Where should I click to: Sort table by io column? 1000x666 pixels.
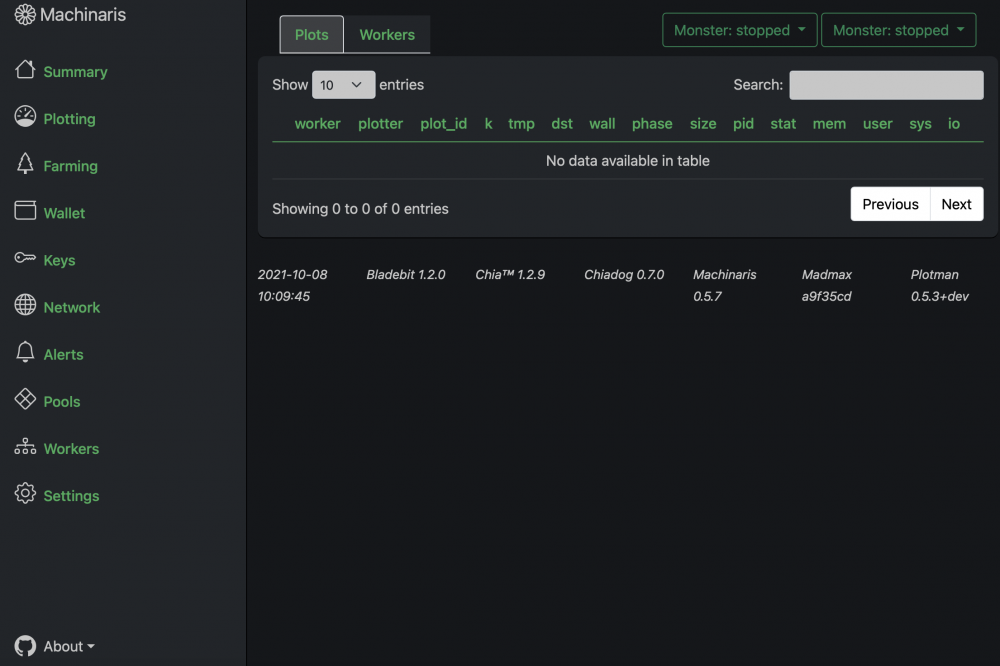[x=953, y=124]
